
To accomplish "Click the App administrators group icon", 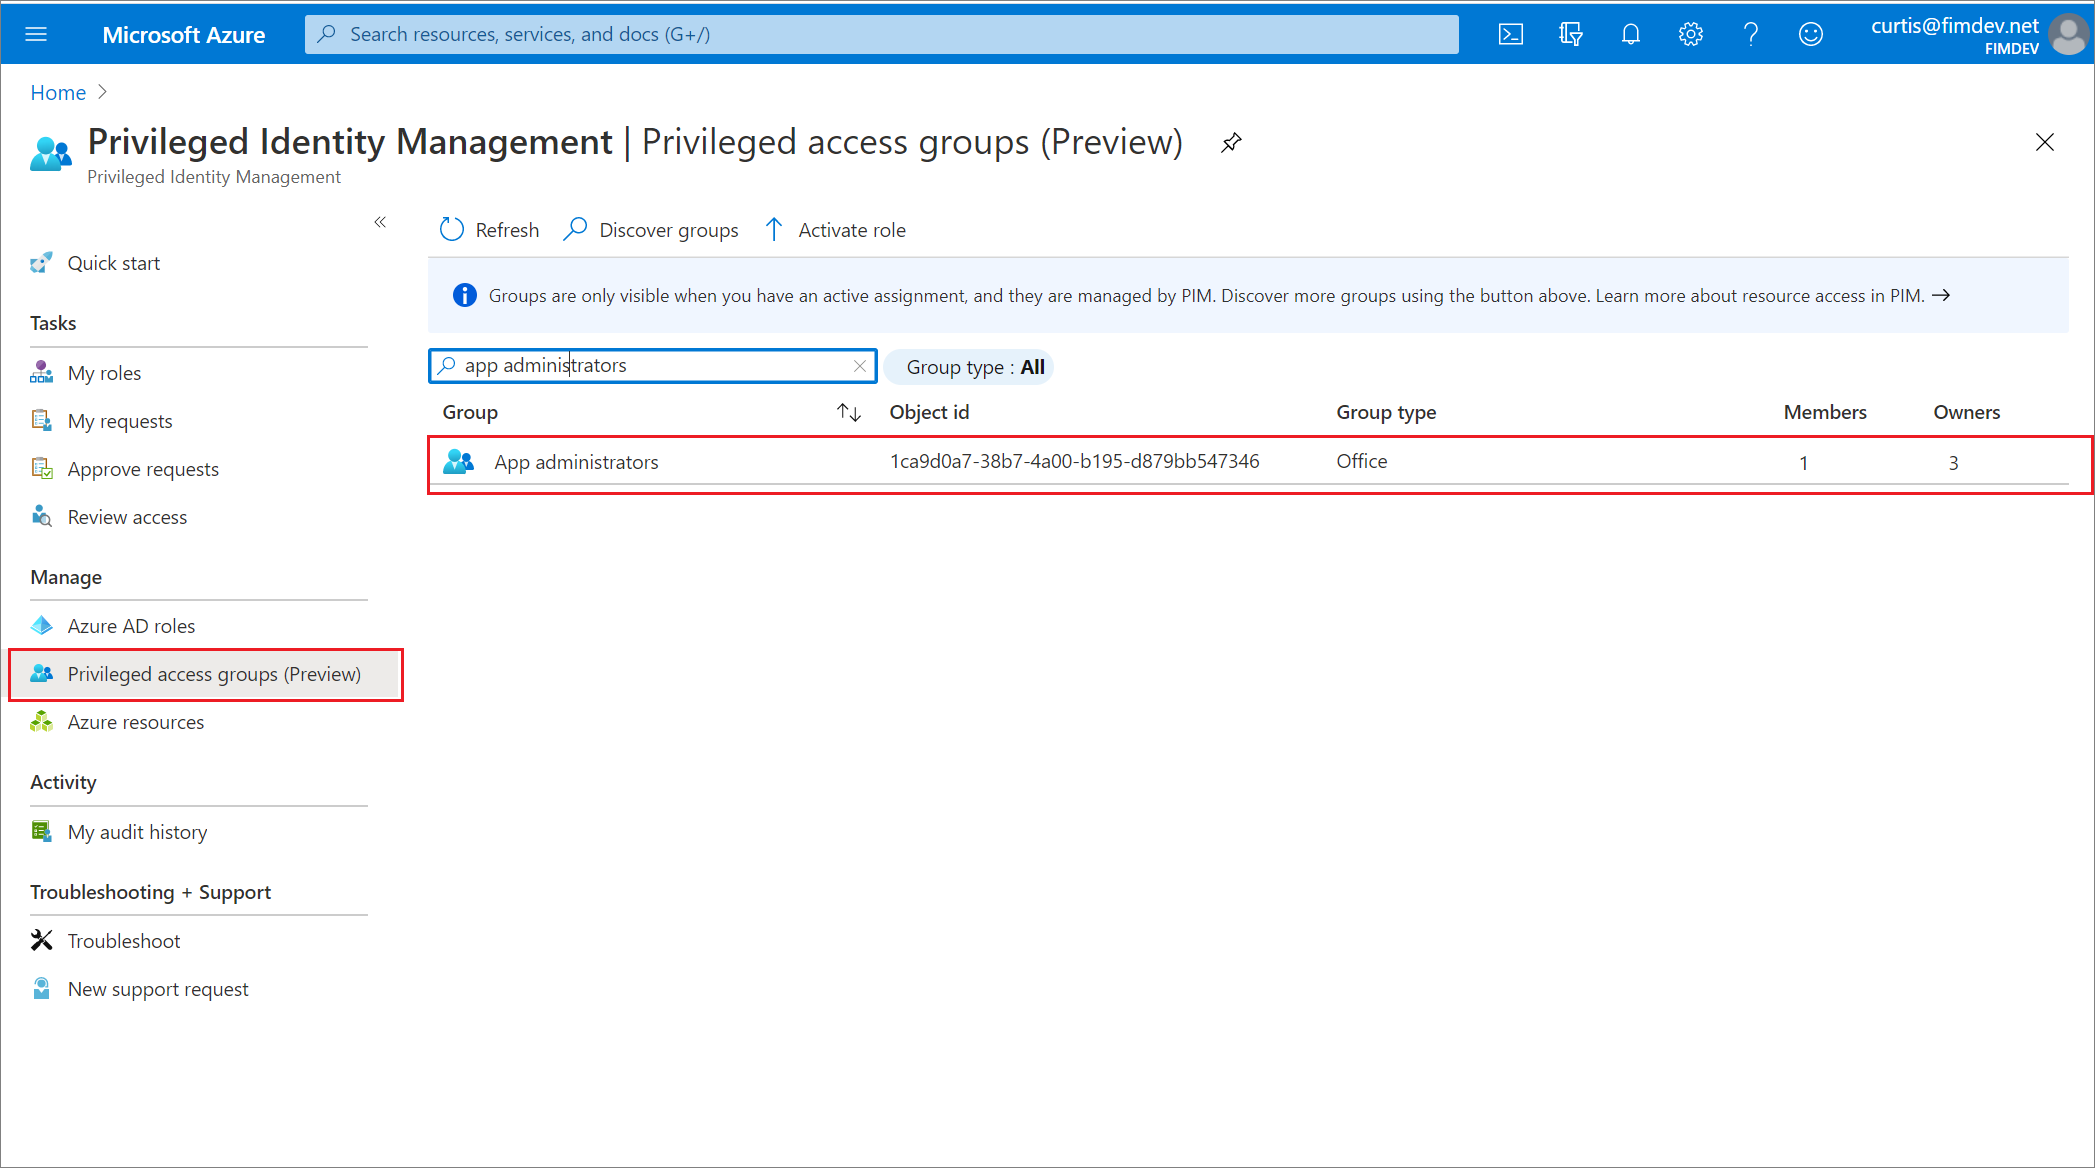I will (459, 461).
